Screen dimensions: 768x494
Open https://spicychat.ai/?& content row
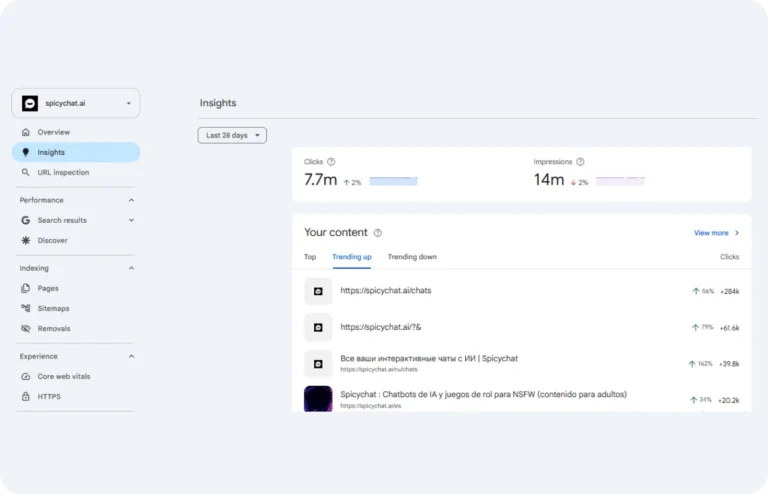tap(522, 328)
